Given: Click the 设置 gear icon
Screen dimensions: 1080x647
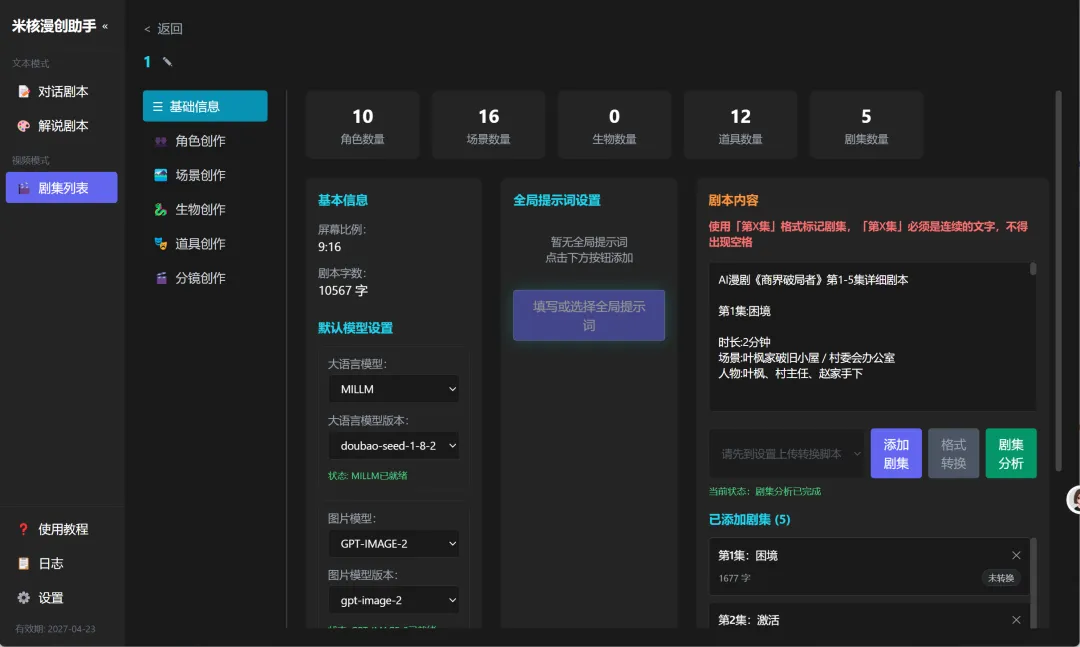Looking at the screenshot, I should (23, 597).
